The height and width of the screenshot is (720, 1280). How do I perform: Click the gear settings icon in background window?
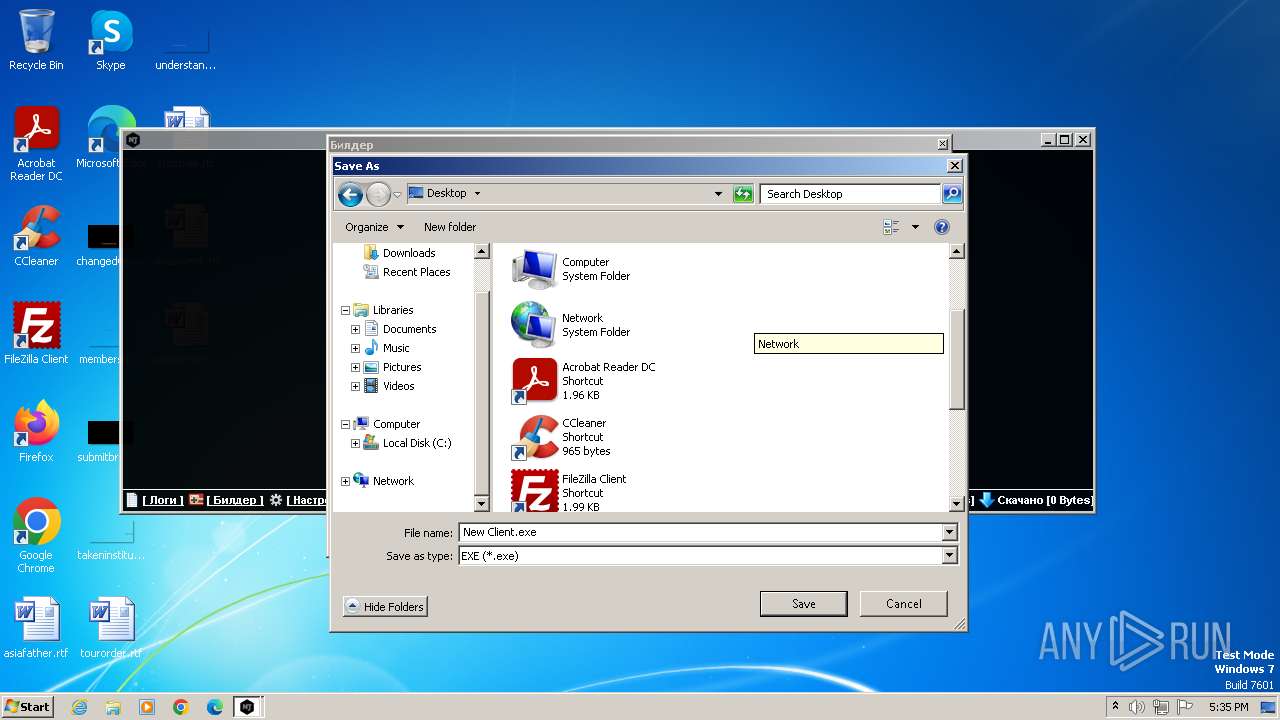pyautogui.click(x=276, y=500)
